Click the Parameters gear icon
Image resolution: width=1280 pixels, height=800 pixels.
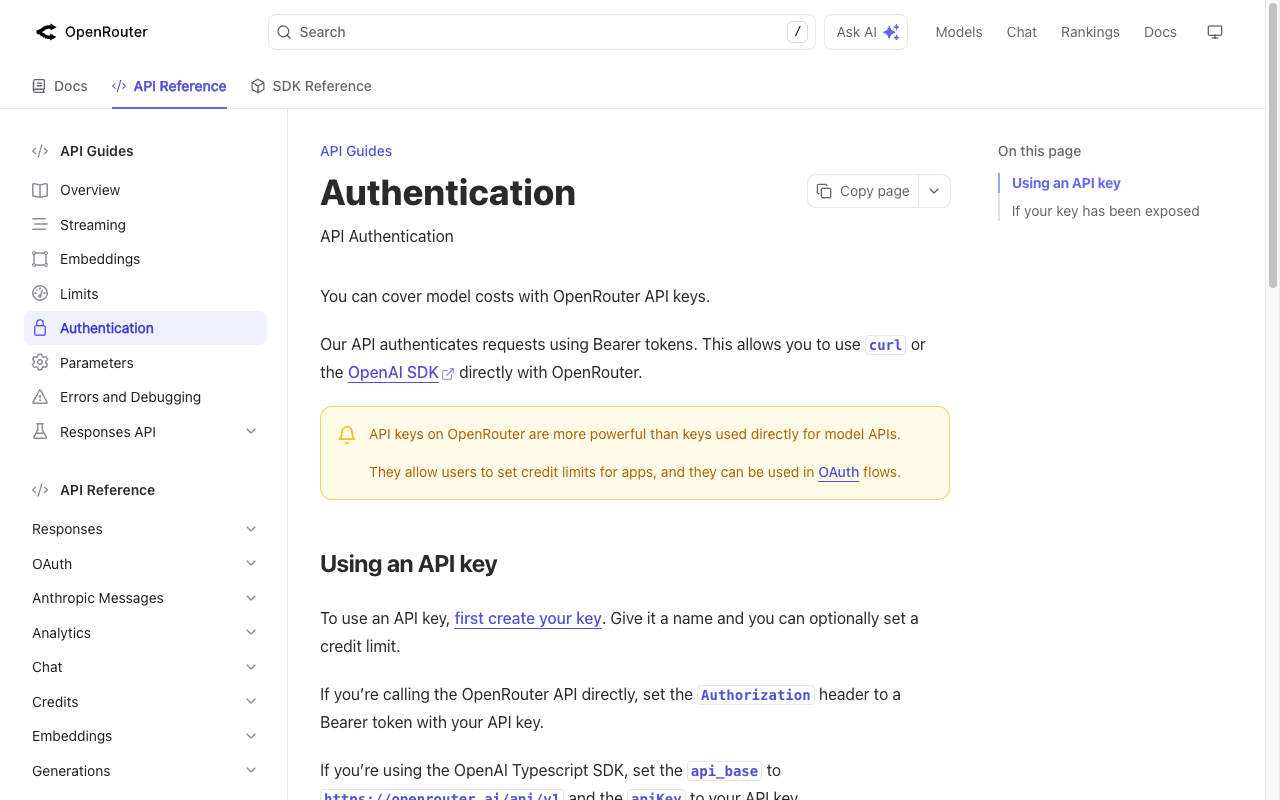click(39, 362)
